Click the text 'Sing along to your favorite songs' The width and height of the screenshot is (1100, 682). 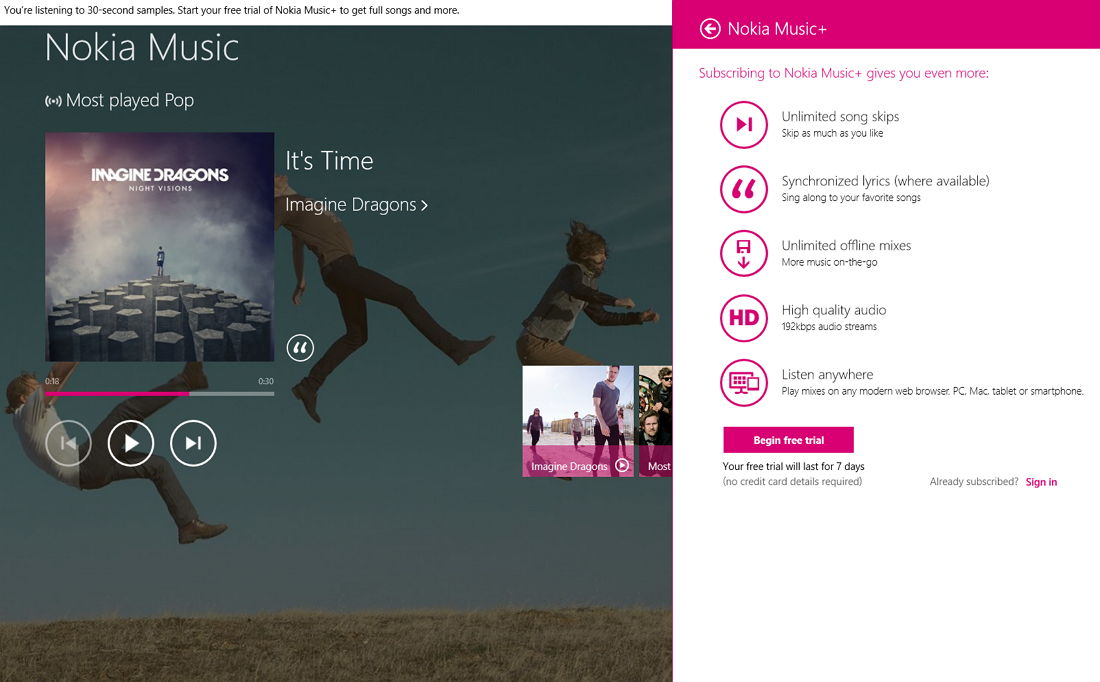[851, 198]
